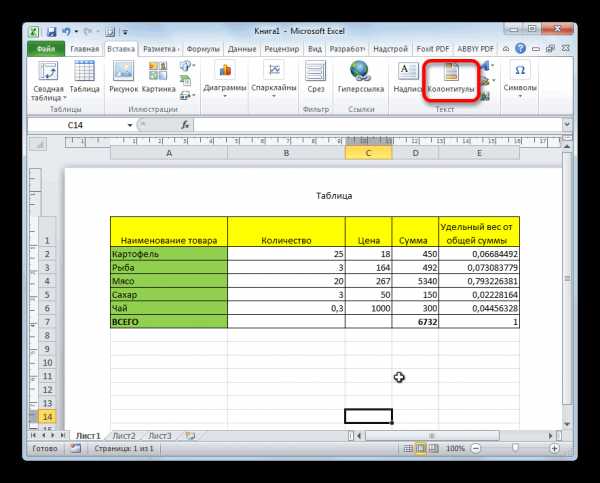Click zoom out minus button
The image size is (600, 483).
pos(476,448)
